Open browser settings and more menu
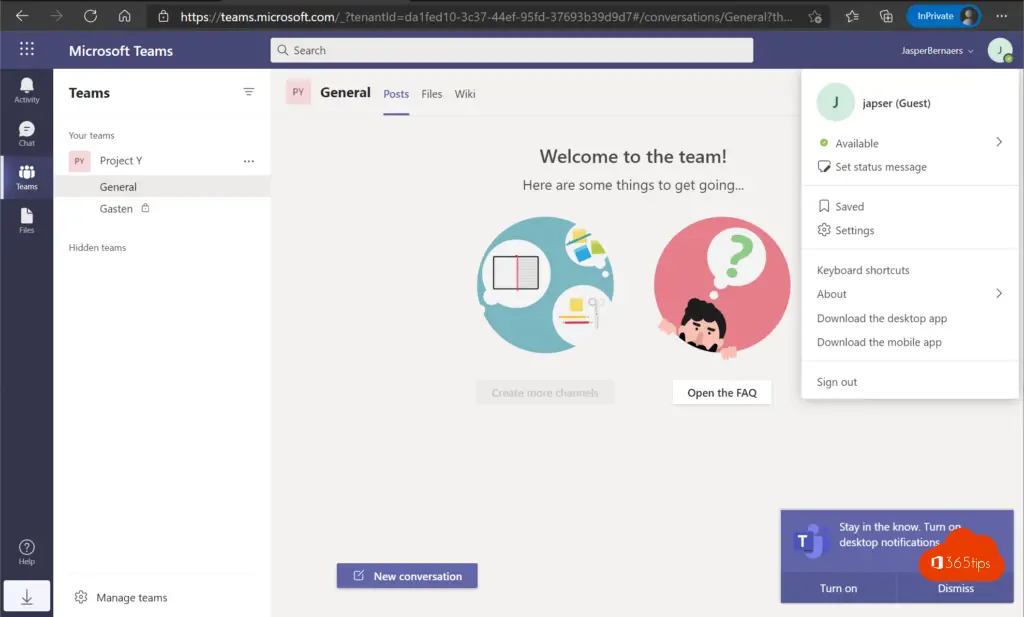The height and width of the screenshot is (617, 1024). (x=1002, y=16)
